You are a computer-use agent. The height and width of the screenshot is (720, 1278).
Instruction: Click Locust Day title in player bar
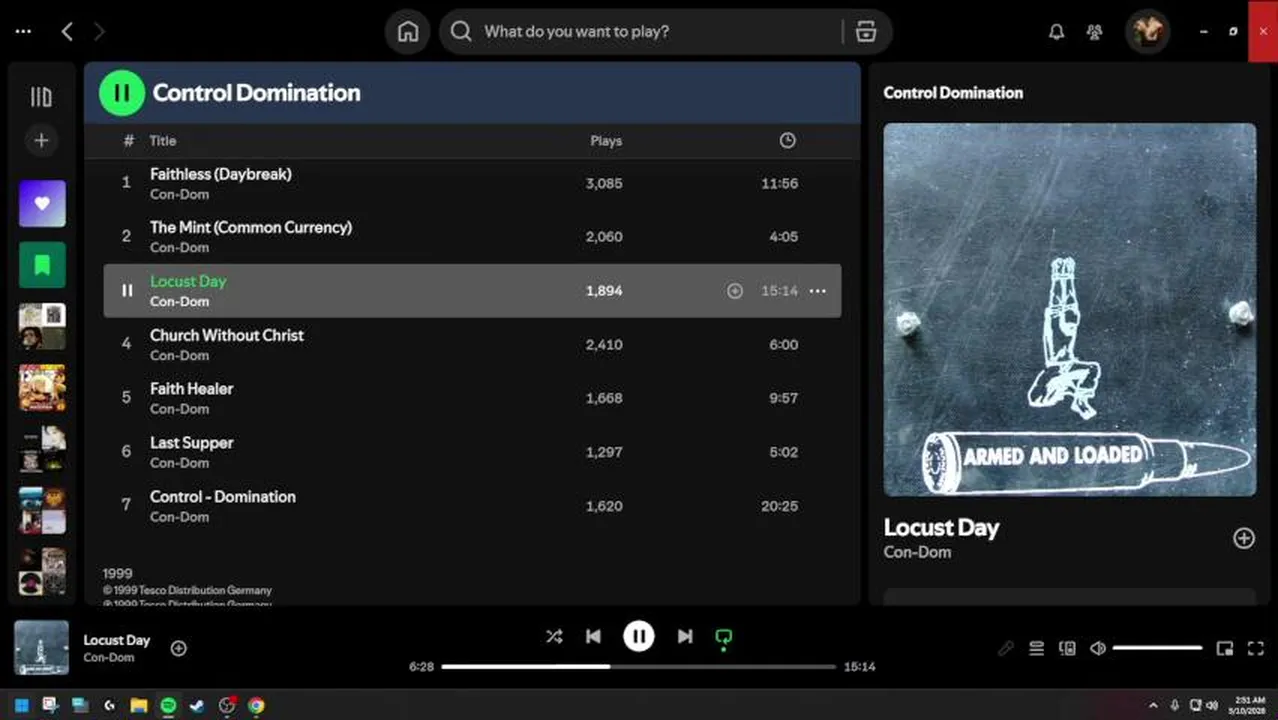[117, 640]
